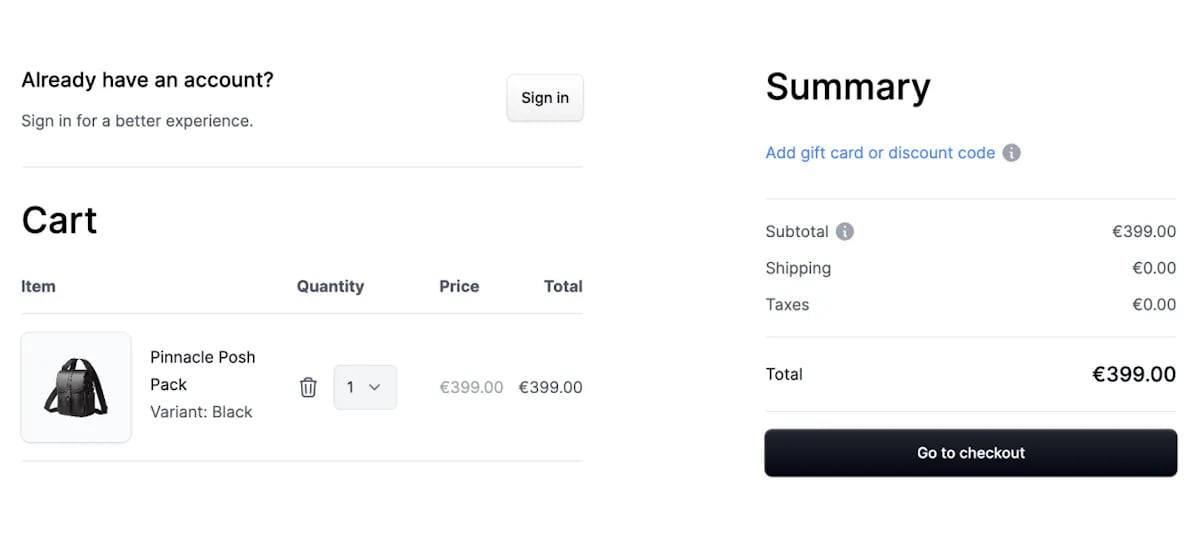Click the Variant: Black label
This screenshot has height=558, width=1200.
pos(201,412)
